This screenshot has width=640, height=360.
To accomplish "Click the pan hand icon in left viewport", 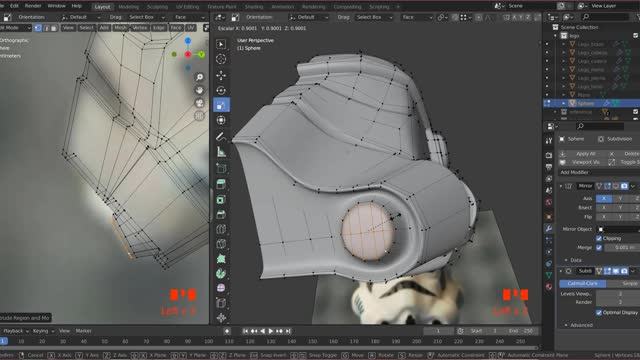I will 199,90.
